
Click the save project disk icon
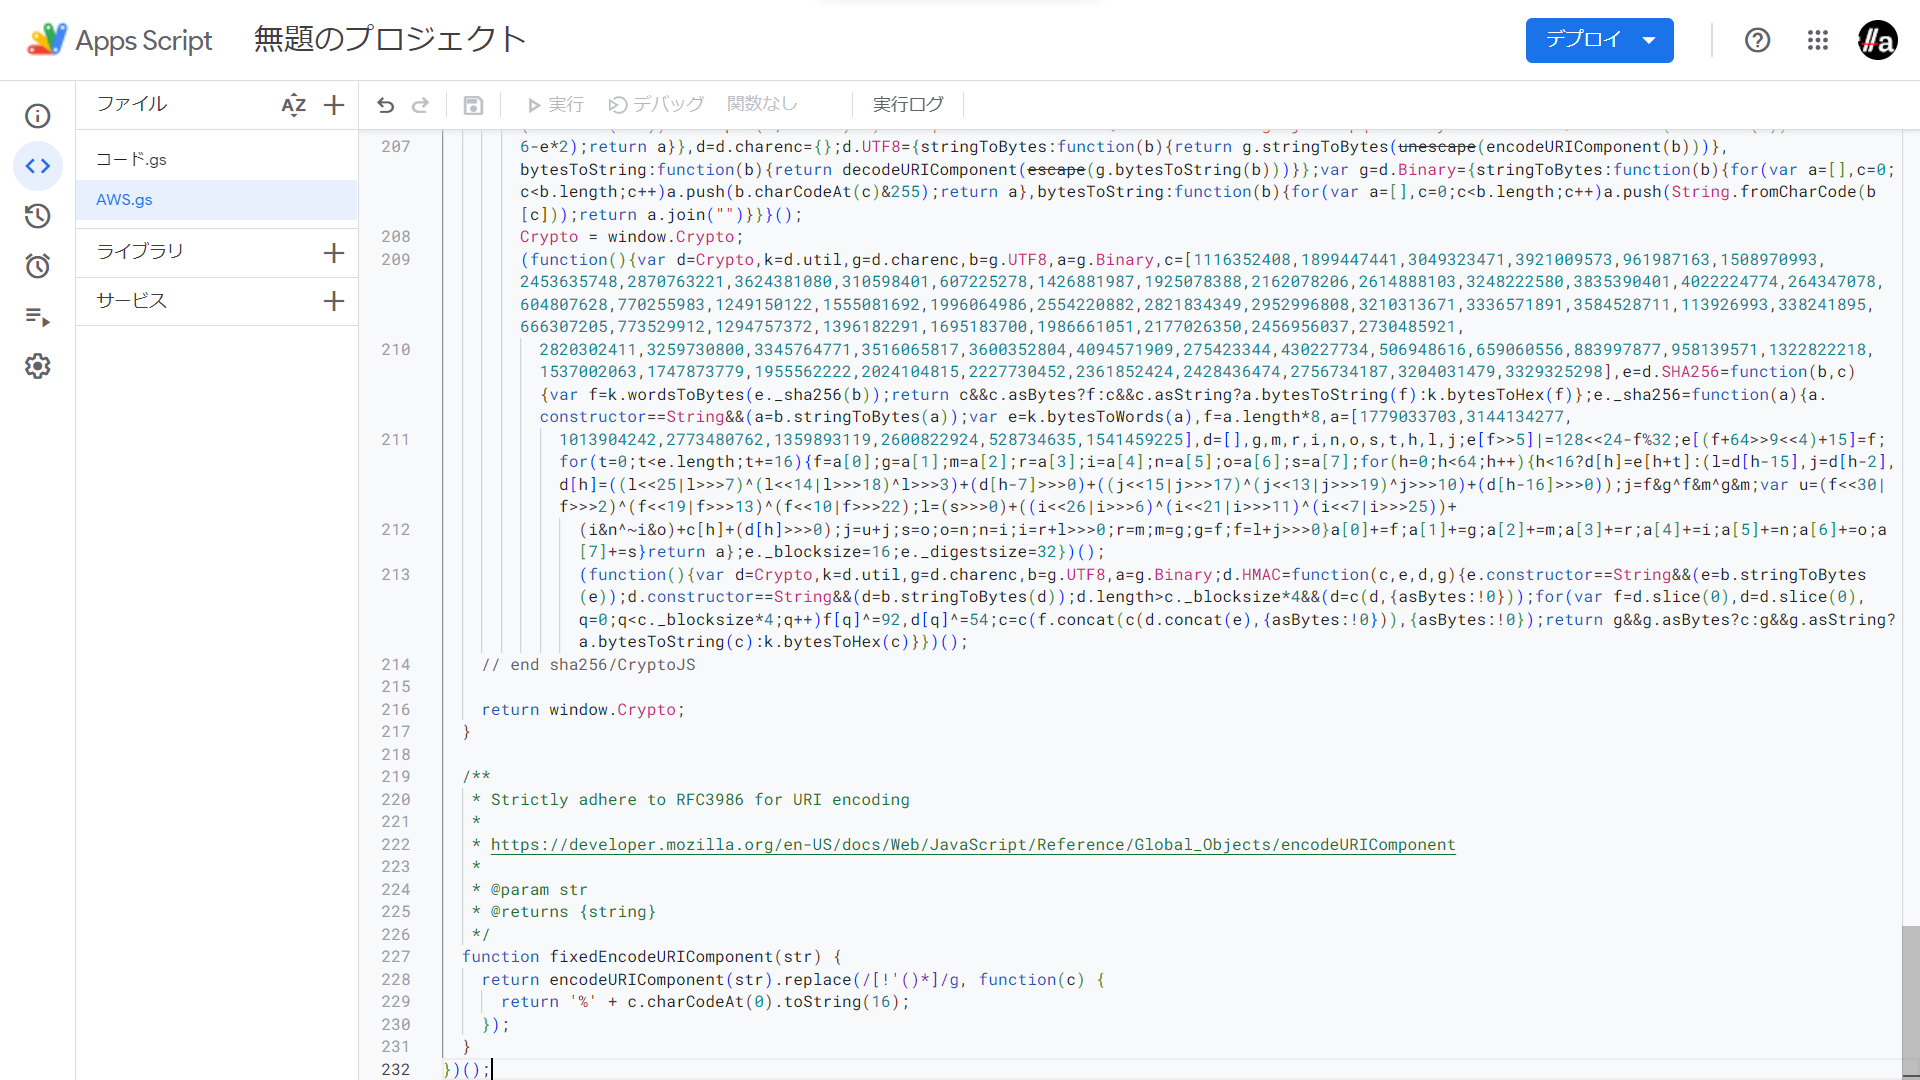coord(474,105)
